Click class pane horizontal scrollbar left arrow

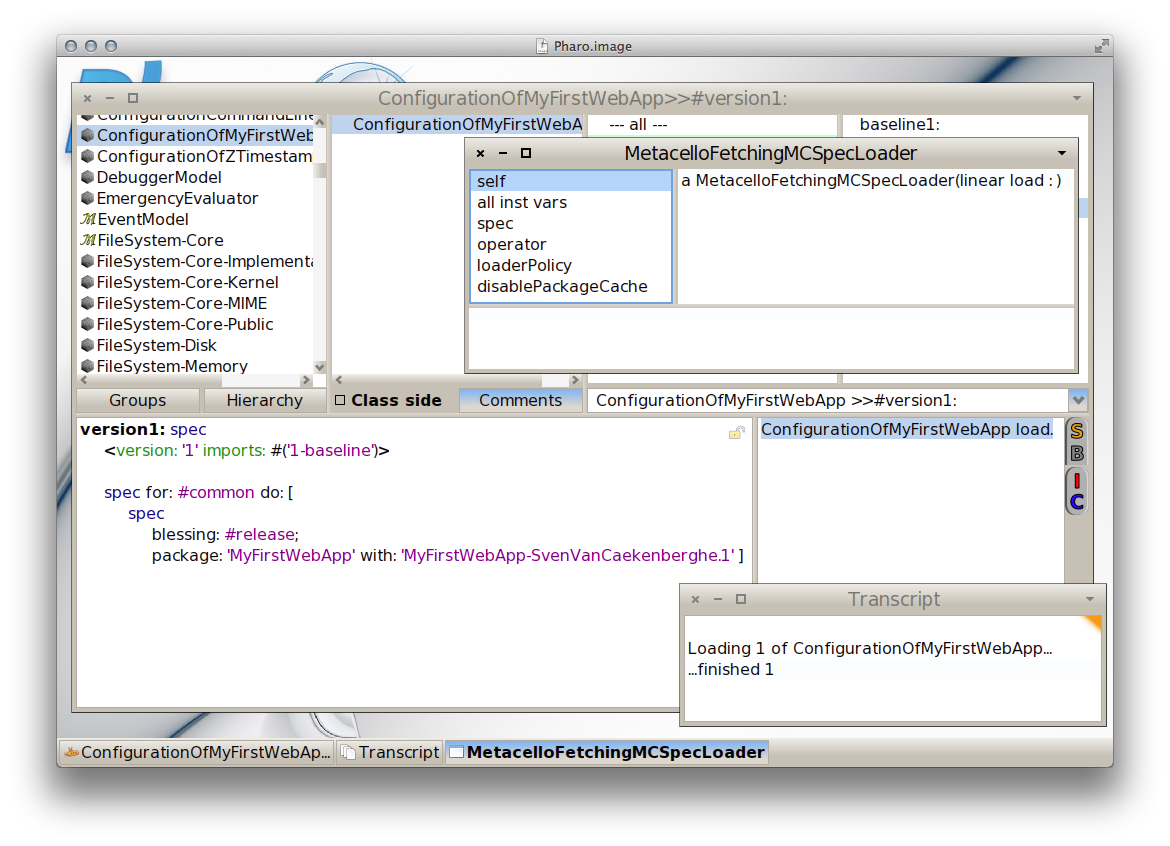coord(339,380)
